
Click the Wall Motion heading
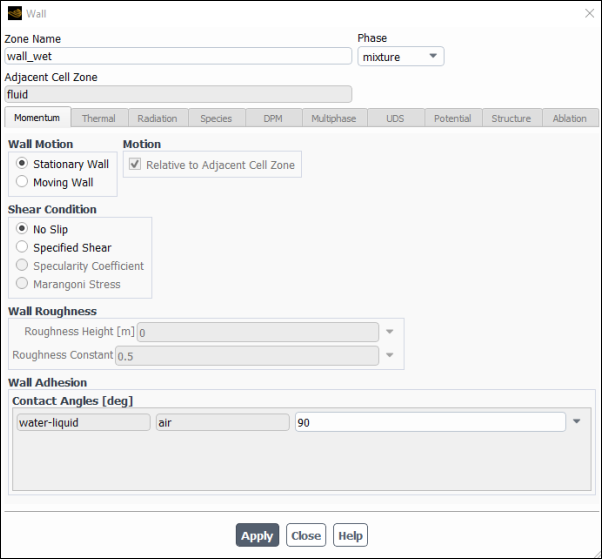click(41, 144)
